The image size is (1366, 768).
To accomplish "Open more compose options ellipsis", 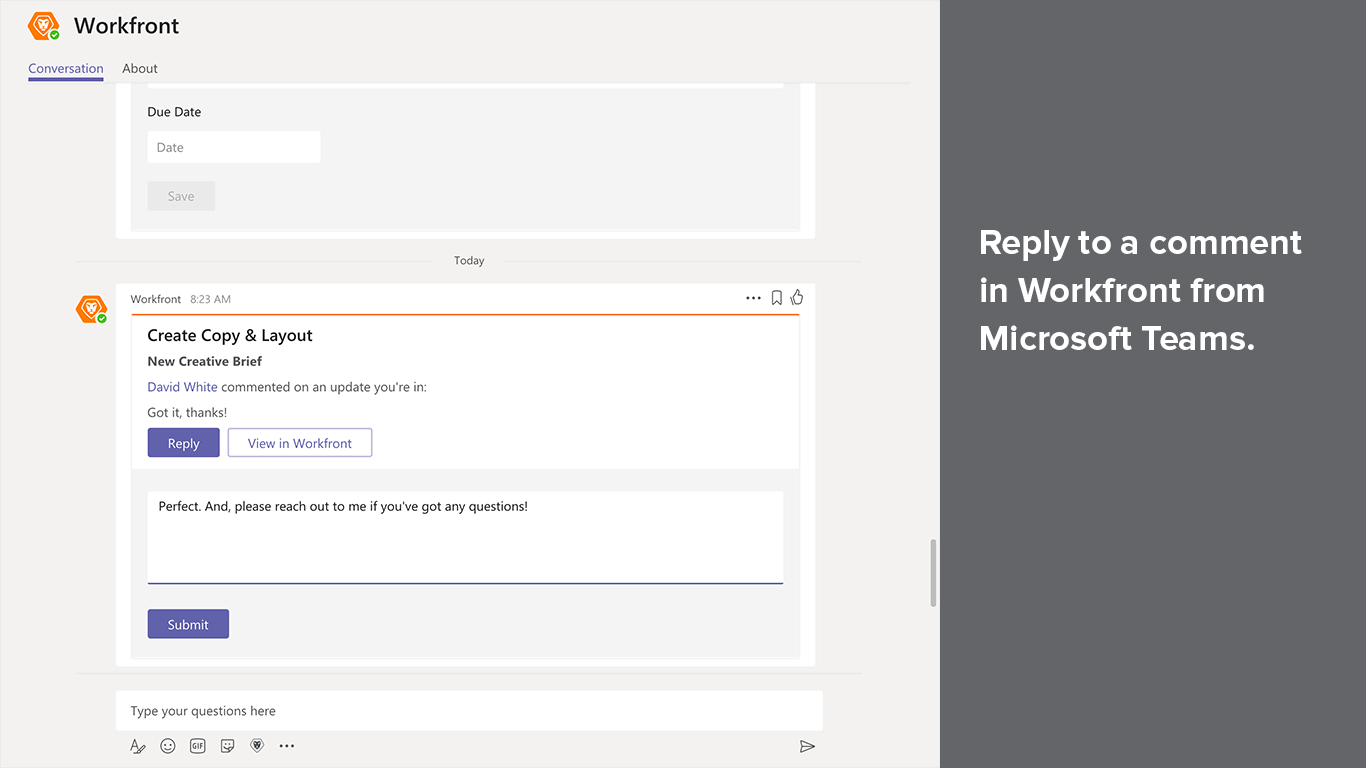I will tap(287, 746).
